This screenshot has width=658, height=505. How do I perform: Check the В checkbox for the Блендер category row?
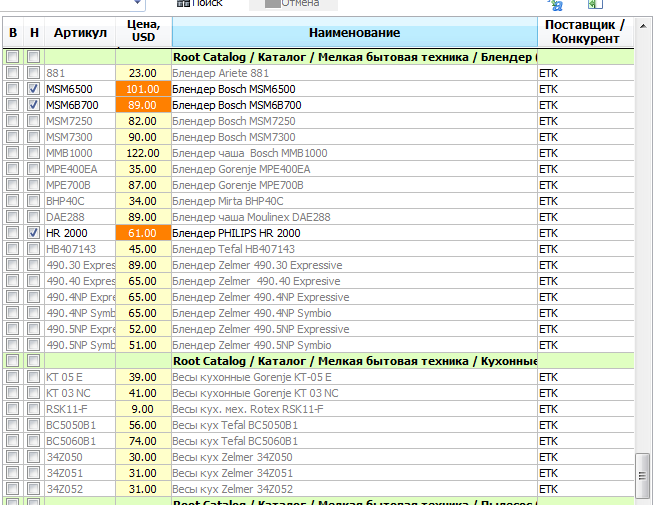[x=13, y=57]
